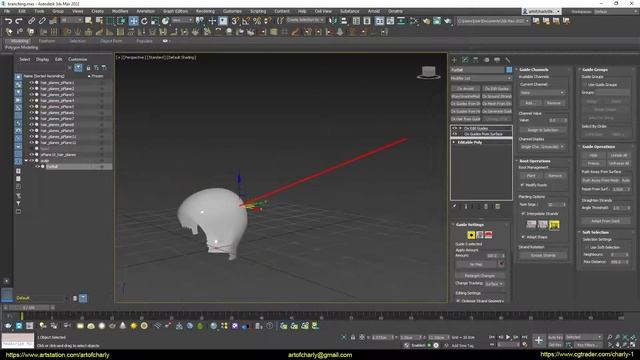
Task: Collapse the Root Operations rollout
Action: 534,161
